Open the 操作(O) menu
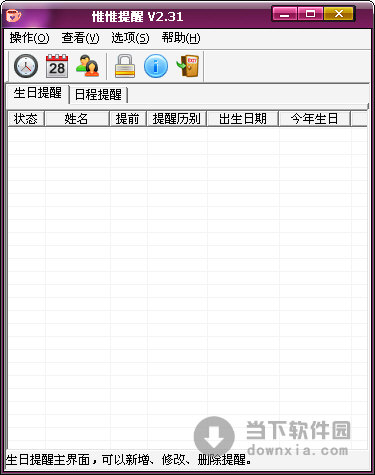The image size is (375, 475). tap(29, 38)
